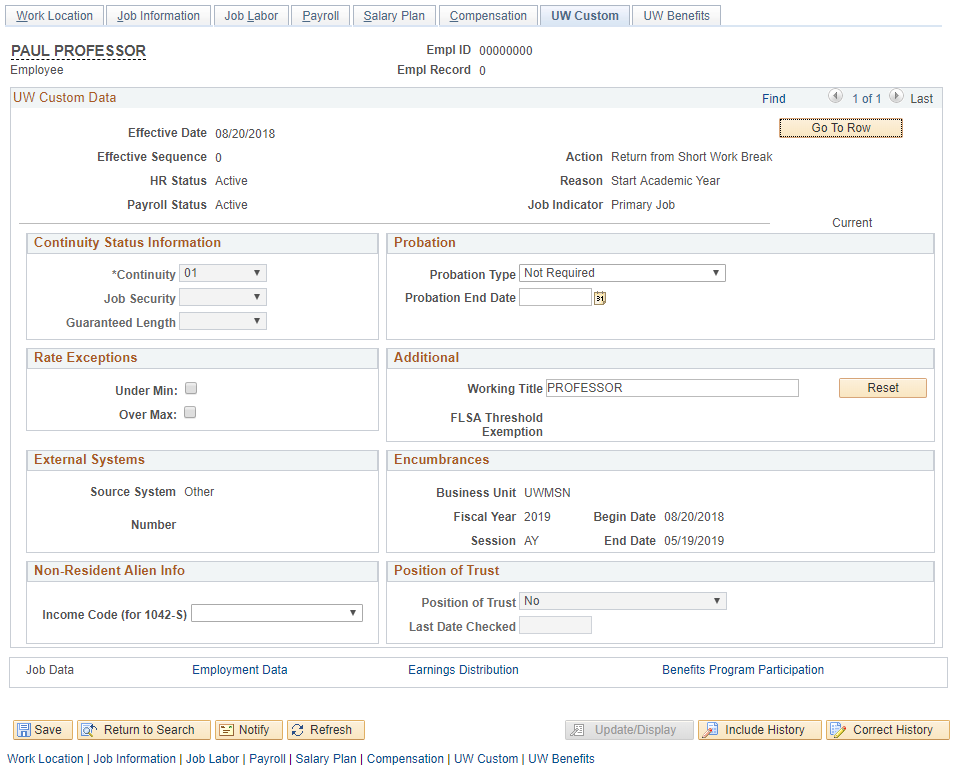The height and width of the screenshot is (772, 963).
Task: Click the Go To Row button
Action: pos(841,128)
